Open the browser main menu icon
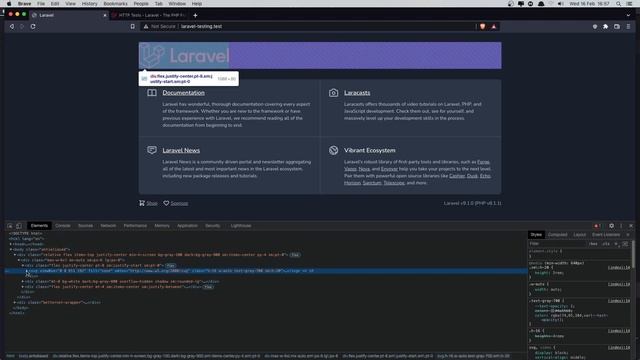 click(x=628, y=27)
